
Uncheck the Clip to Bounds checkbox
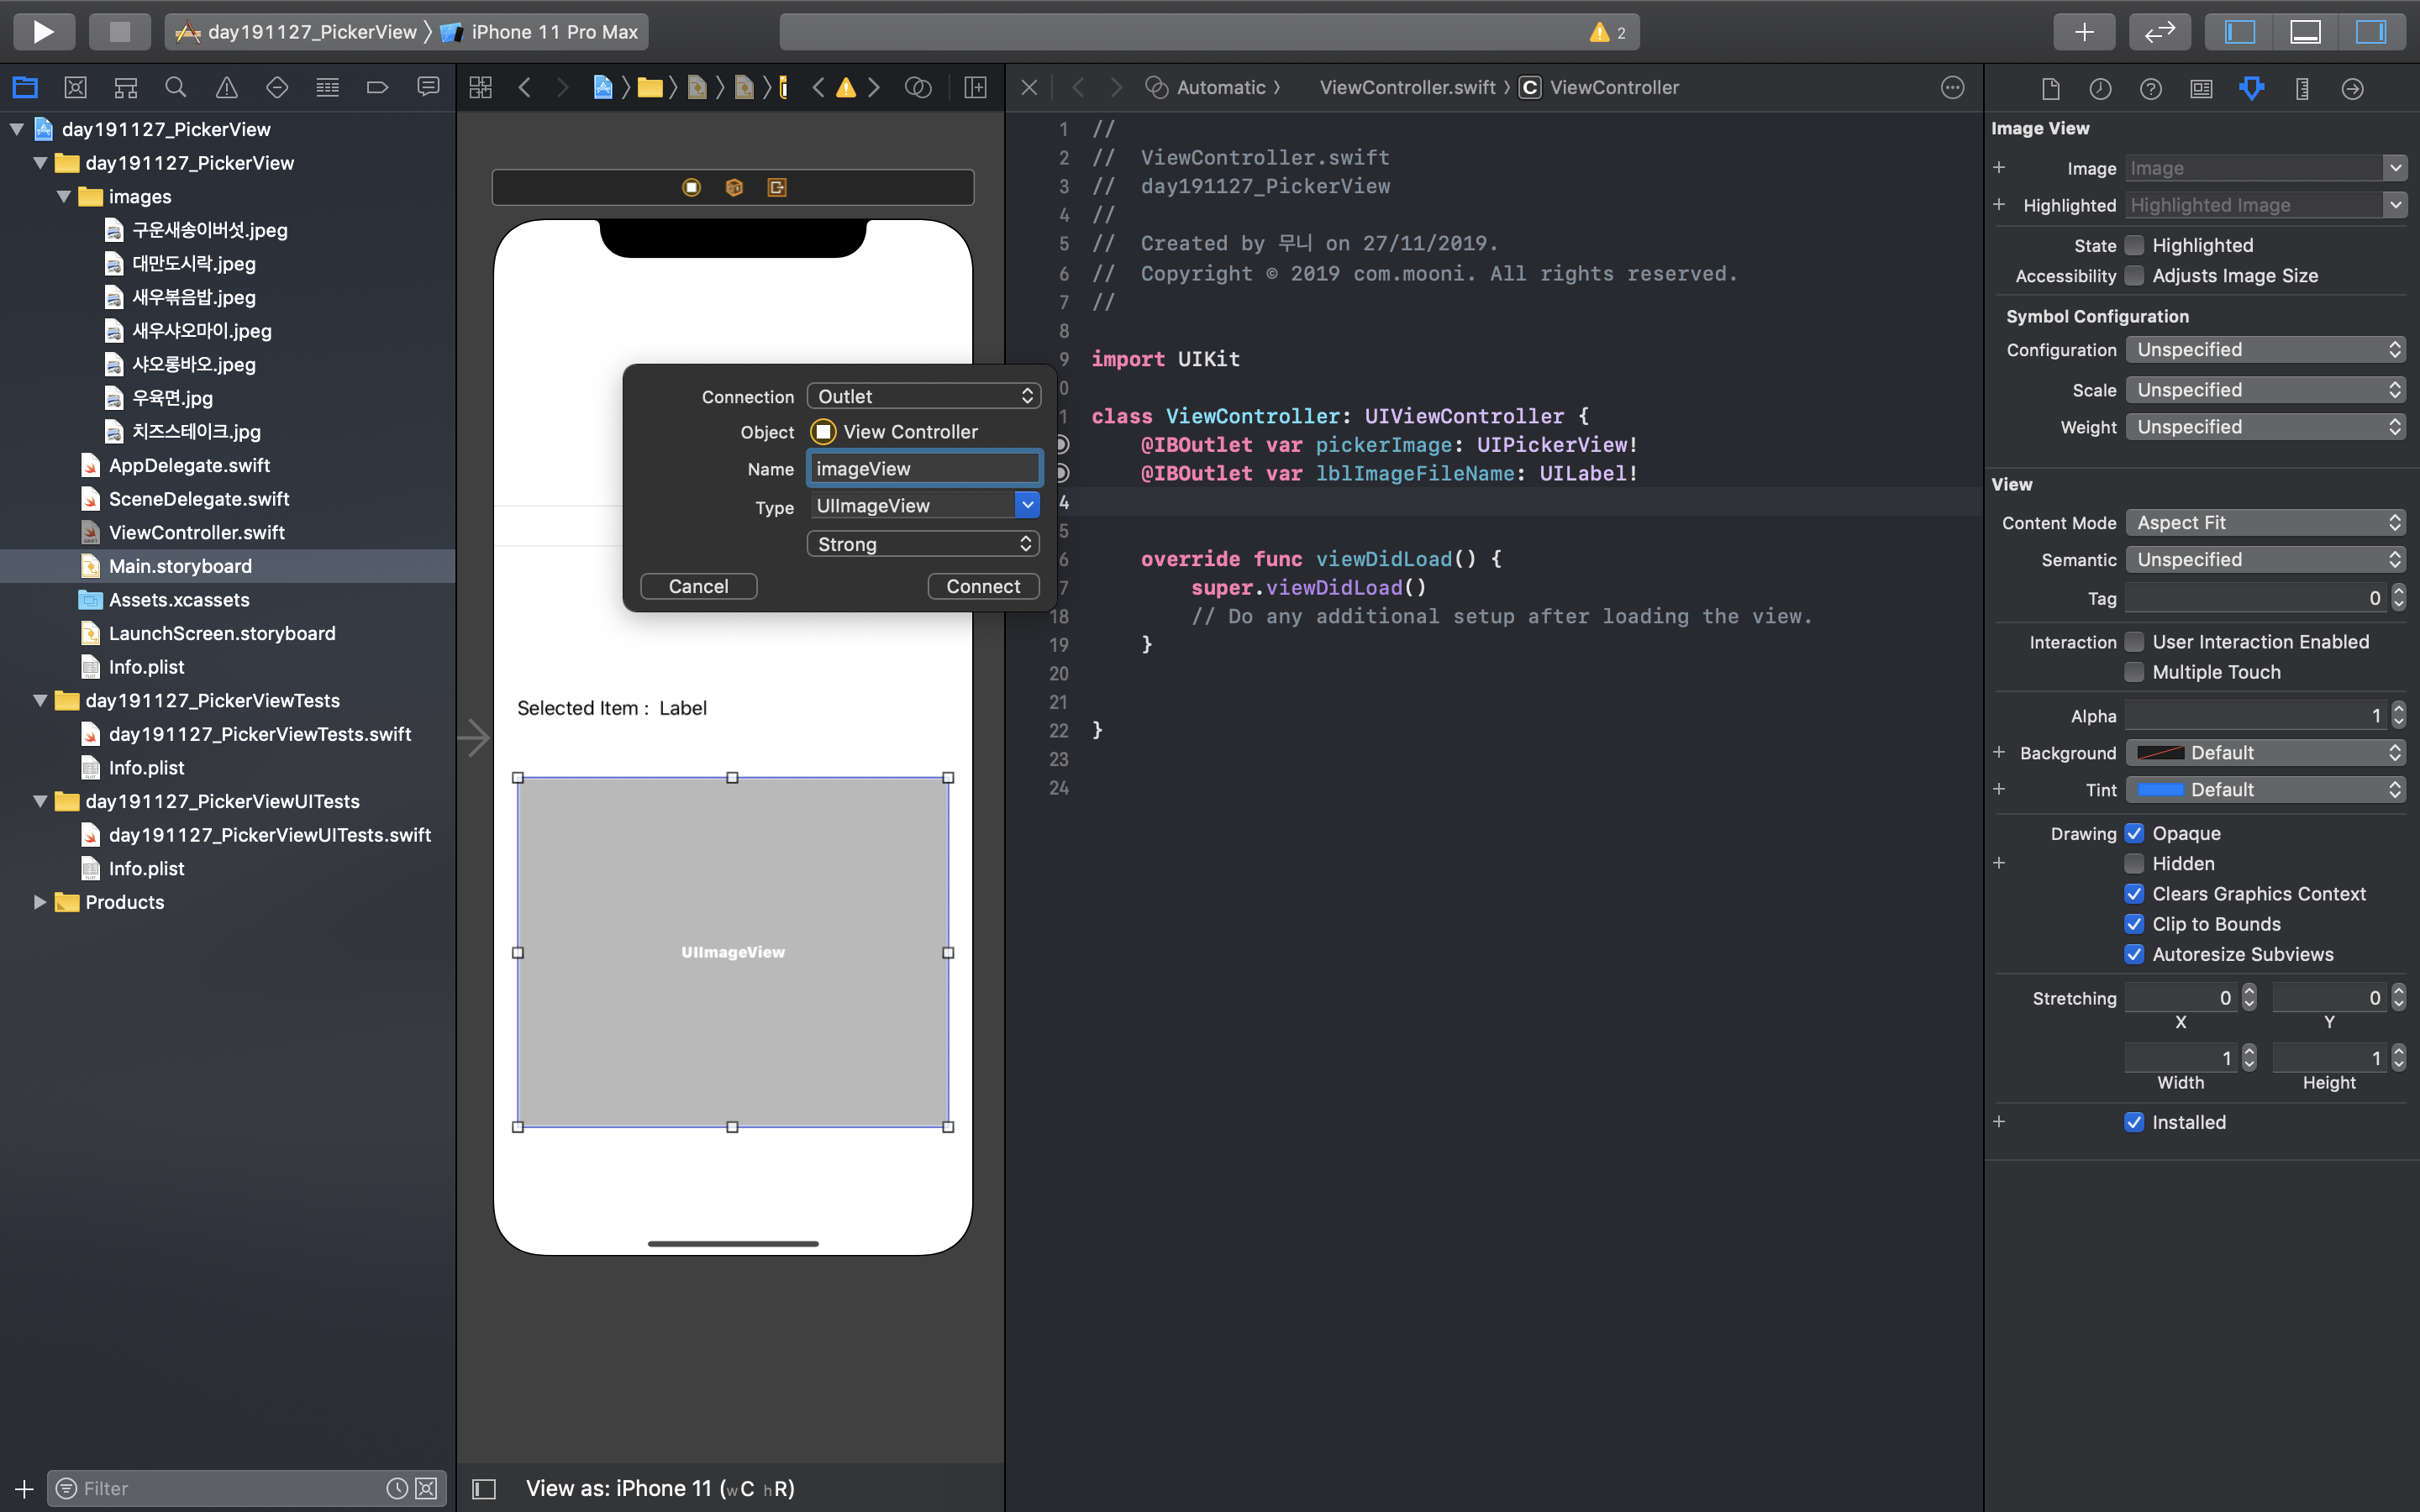coord(2134,924)
